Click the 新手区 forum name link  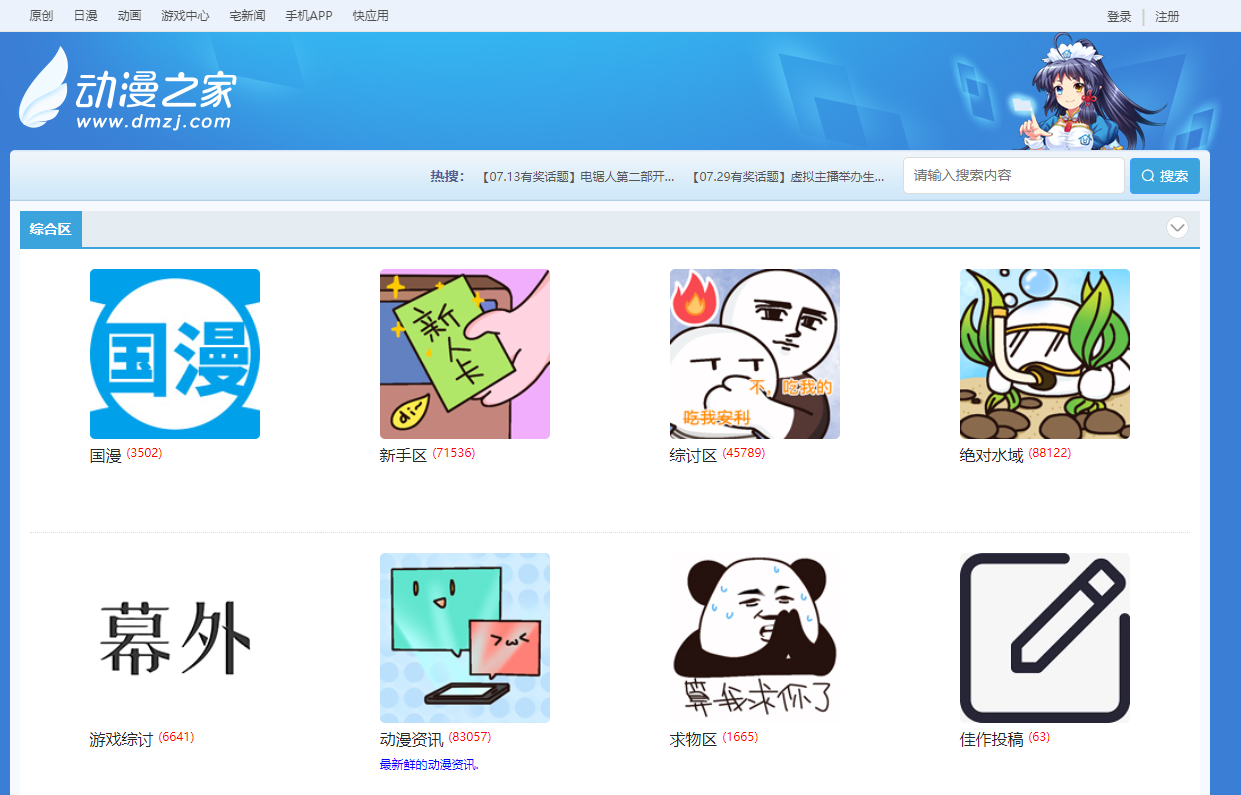coord(404,456)
